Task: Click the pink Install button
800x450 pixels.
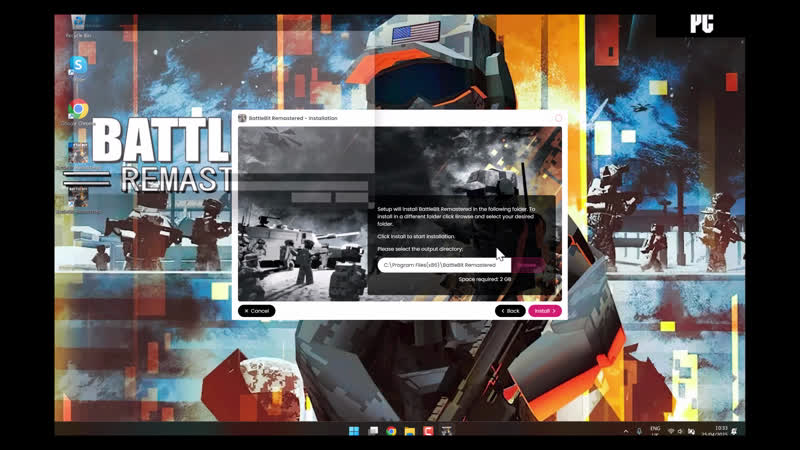Action: click(x=544, y=311)
